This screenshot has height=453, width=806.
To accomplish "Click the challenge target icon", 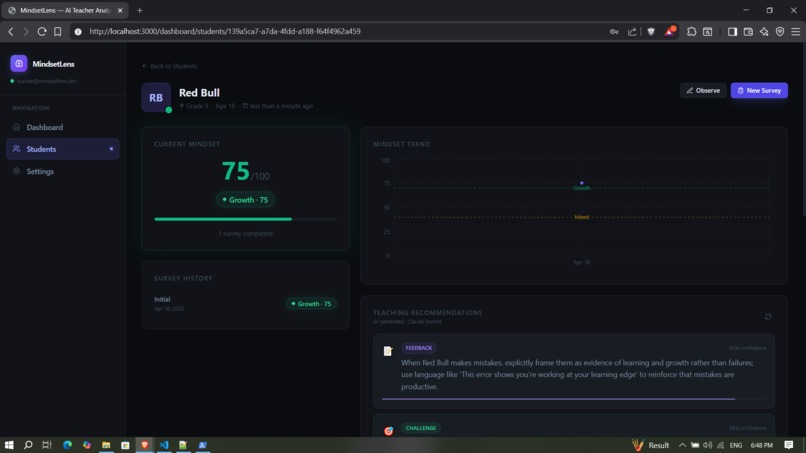I will 388,431.
